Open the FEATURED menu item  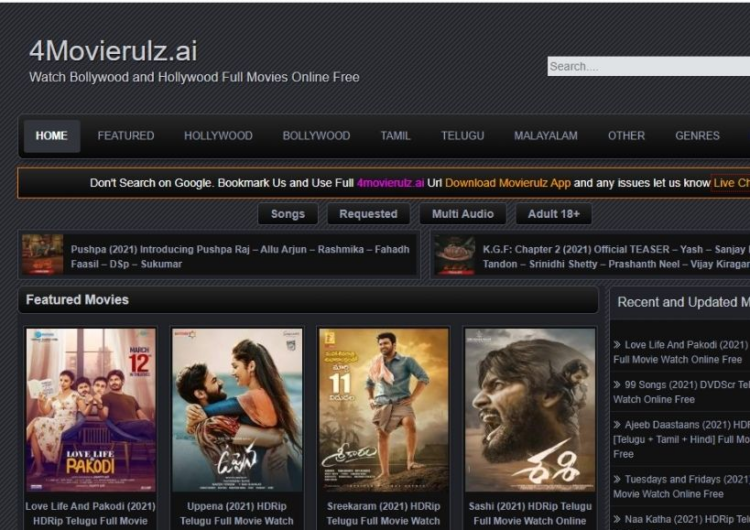coord(126,136)
